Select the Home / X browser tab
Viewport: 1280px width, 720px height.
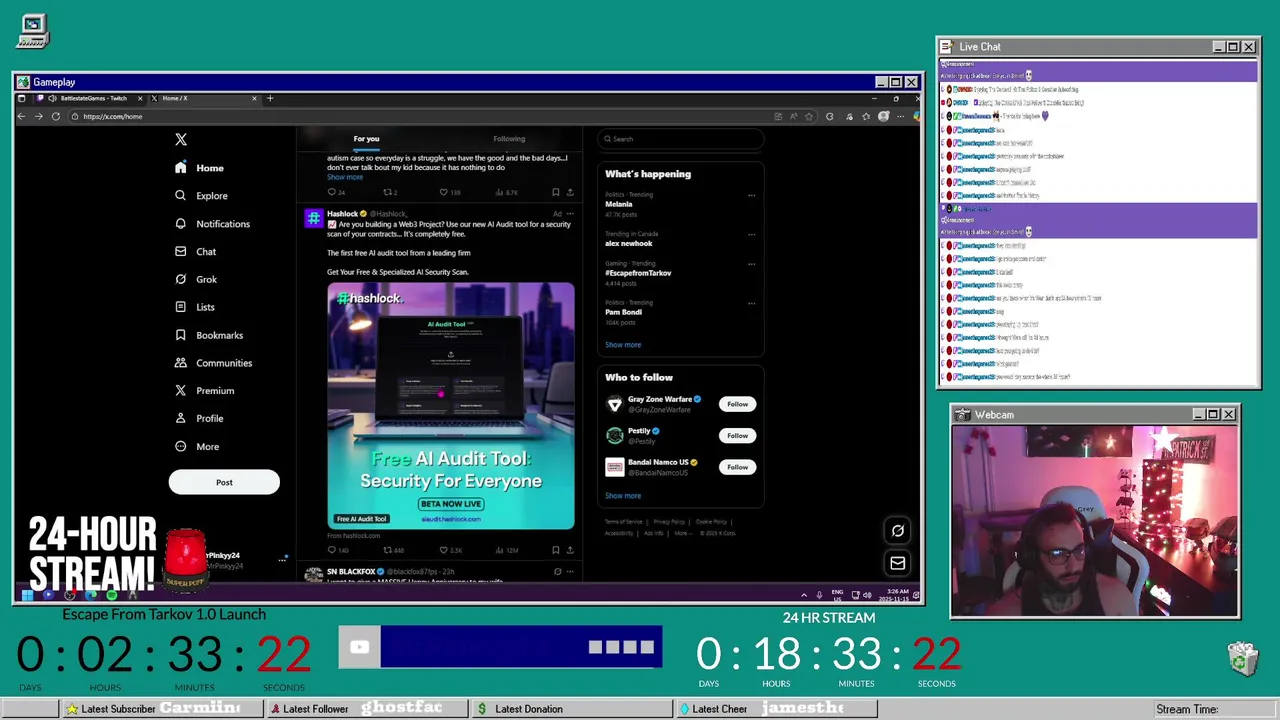205,98
